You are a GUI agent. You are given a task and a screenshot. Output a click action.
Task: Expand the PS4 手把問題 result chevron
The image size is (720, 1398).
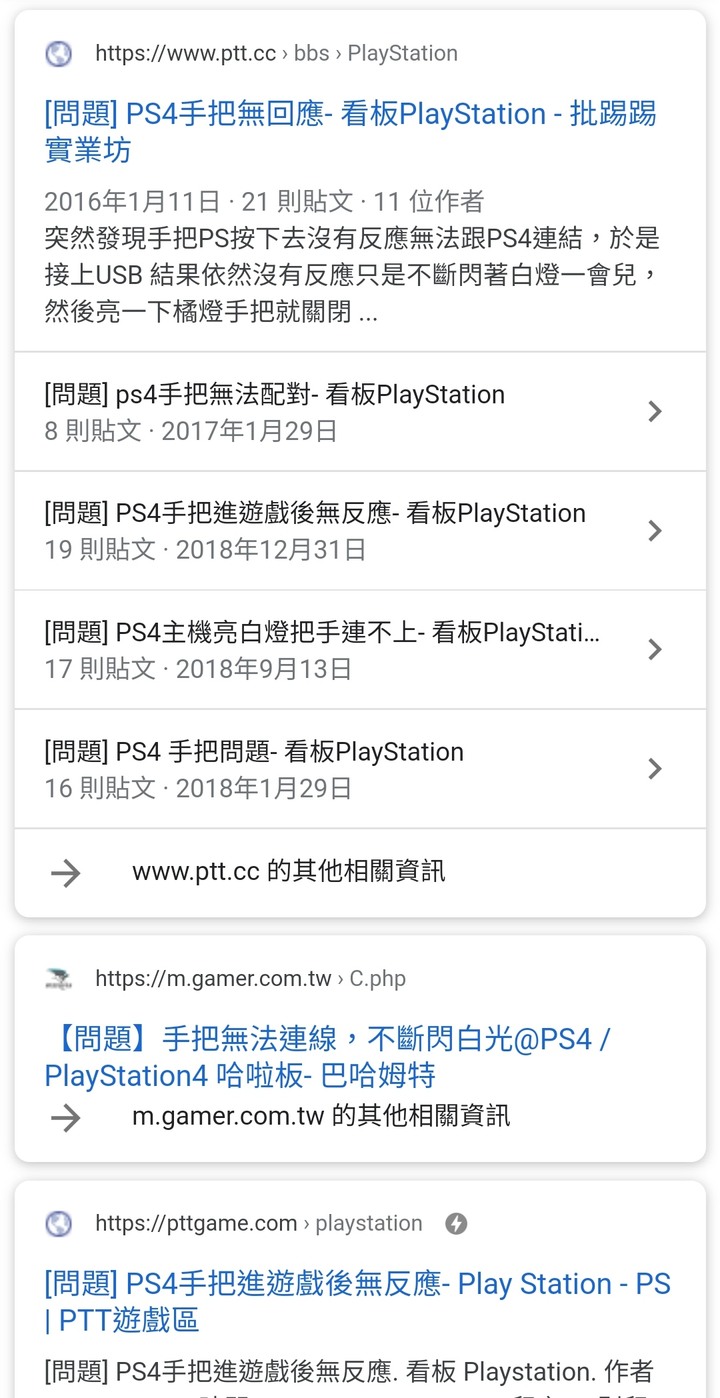tap(655, 768)
